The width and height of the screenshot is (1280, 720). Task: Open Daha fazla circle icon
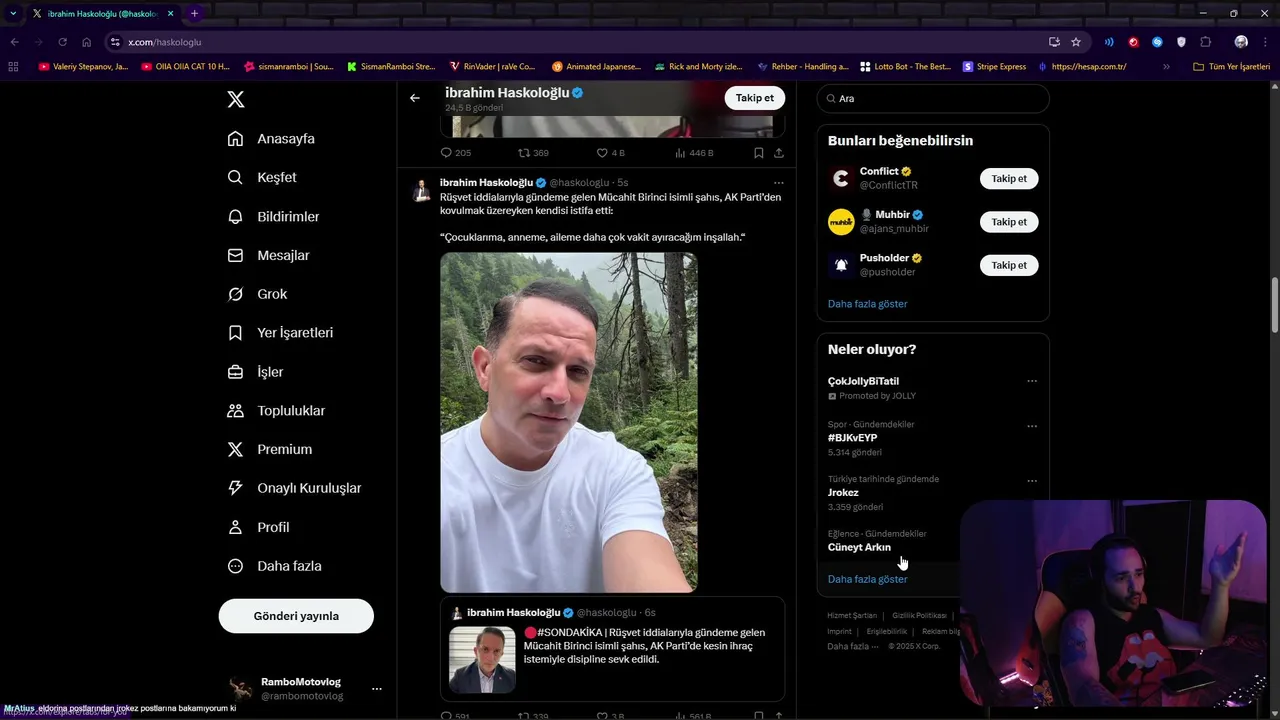[235, 566]
